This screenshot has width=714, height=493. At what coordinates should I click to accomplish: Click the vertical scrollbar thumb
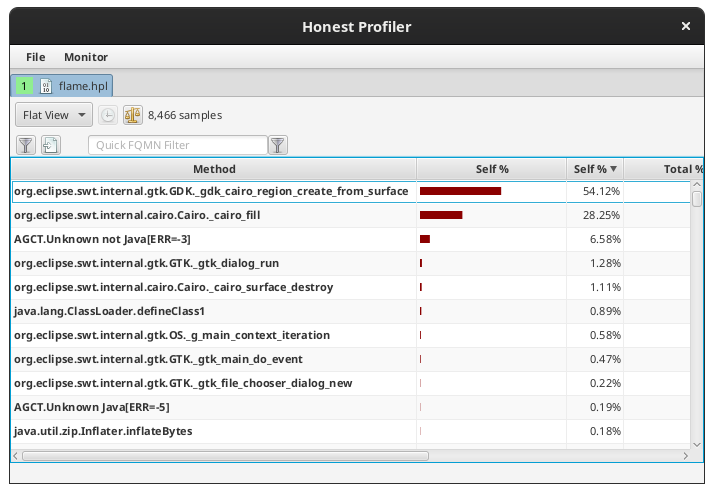697,199
